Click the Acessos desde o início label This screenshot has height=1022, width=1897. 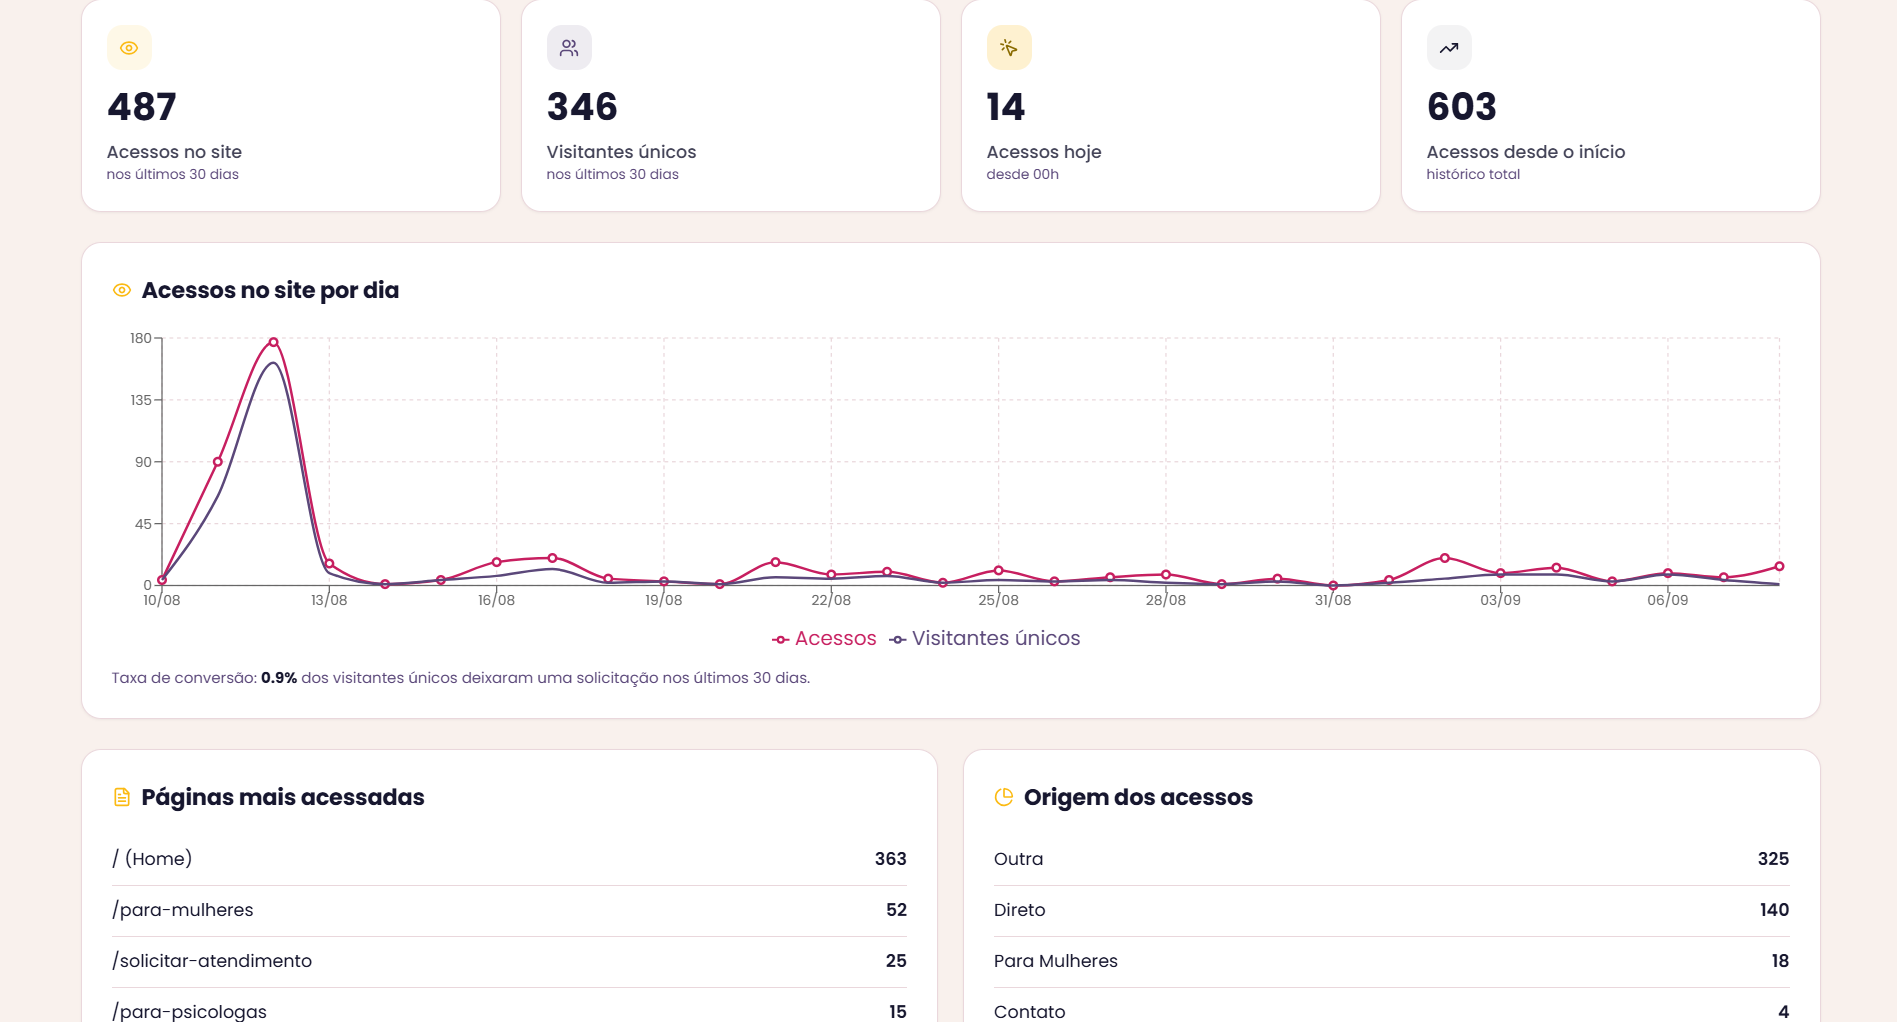point(1526,152)
